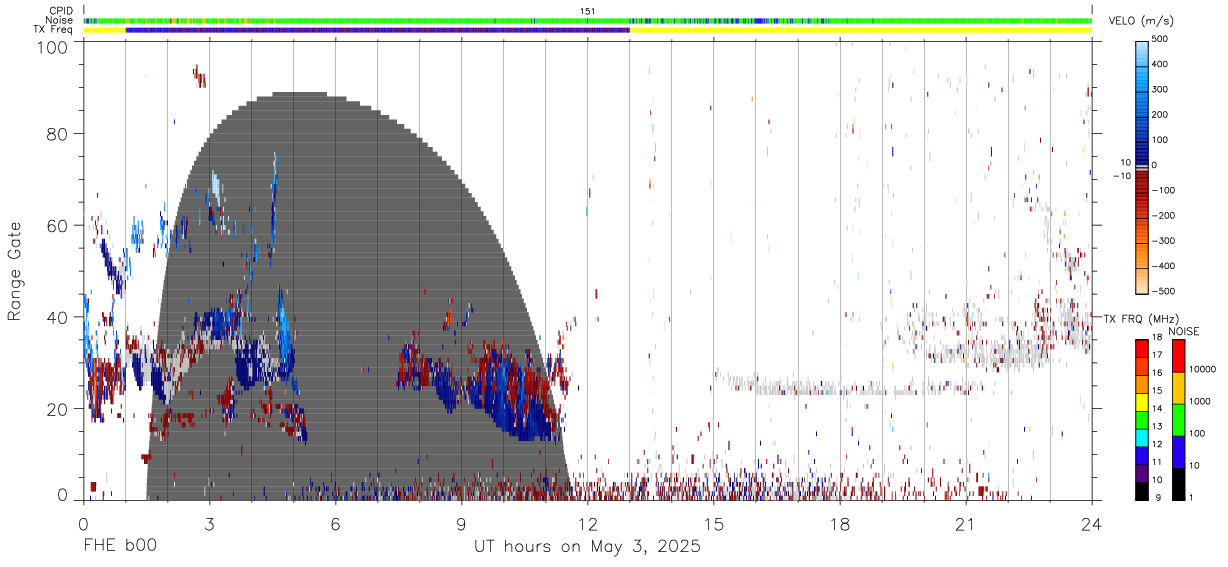Click the 24 tick on UT hours axis
Viewport: 1228px width, 567px height.
click(1092, 524)
